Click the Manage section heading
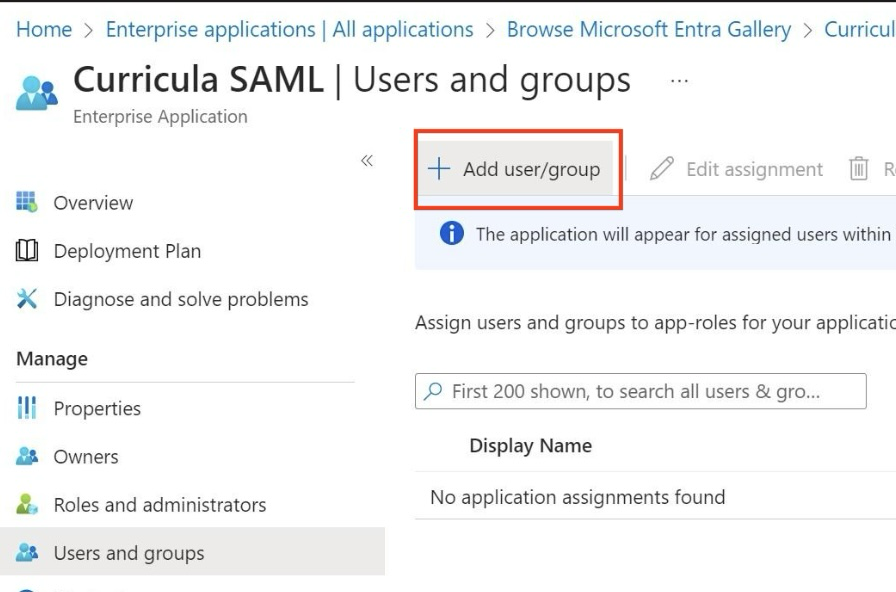The image size is (896, 592). coord(52,359)
